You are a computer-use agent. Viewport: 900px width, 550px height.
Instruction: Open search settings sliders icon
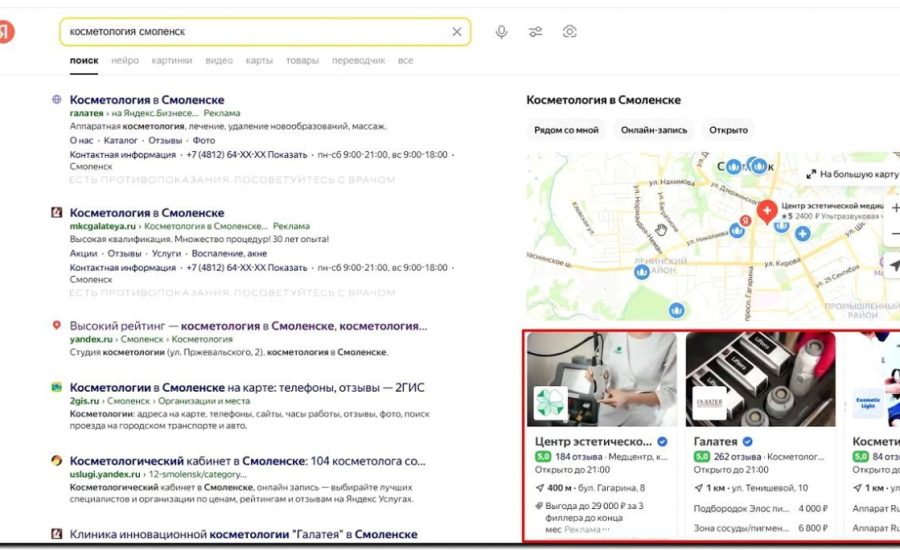coord(536,32)
